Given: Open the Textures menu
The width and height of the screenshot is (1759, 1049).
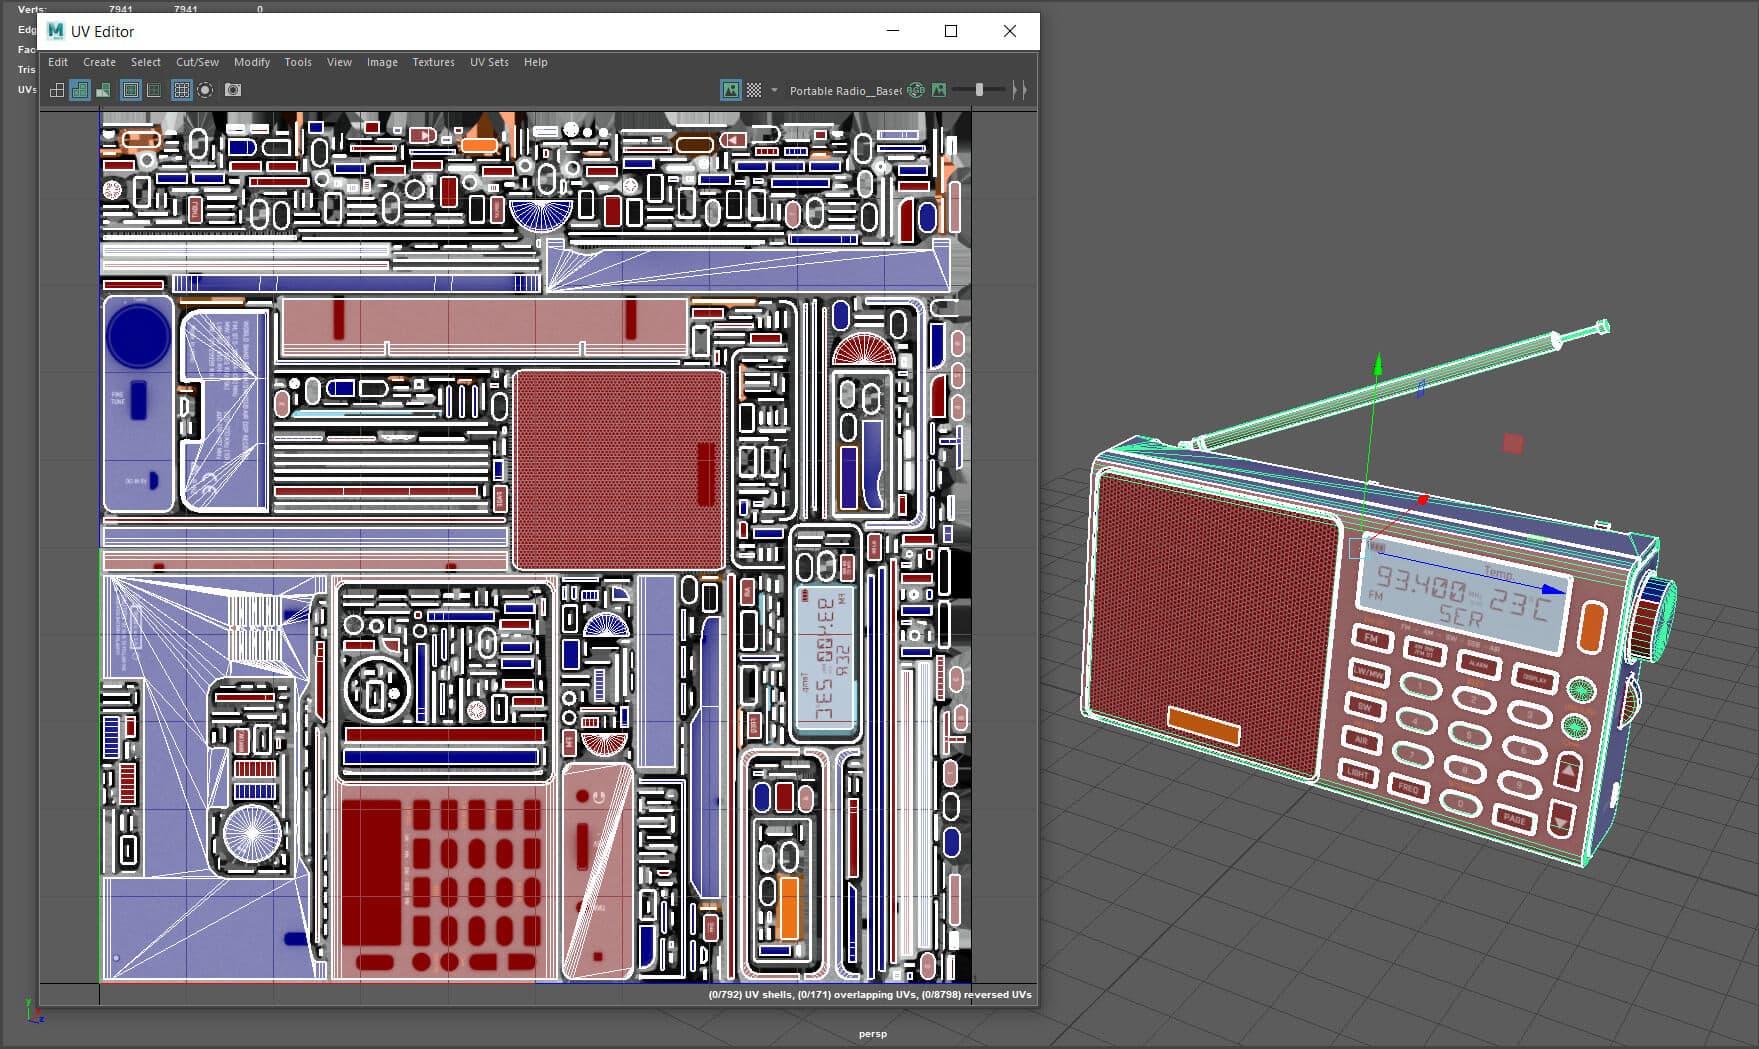Looking at the screenshot, I should 433,62.
